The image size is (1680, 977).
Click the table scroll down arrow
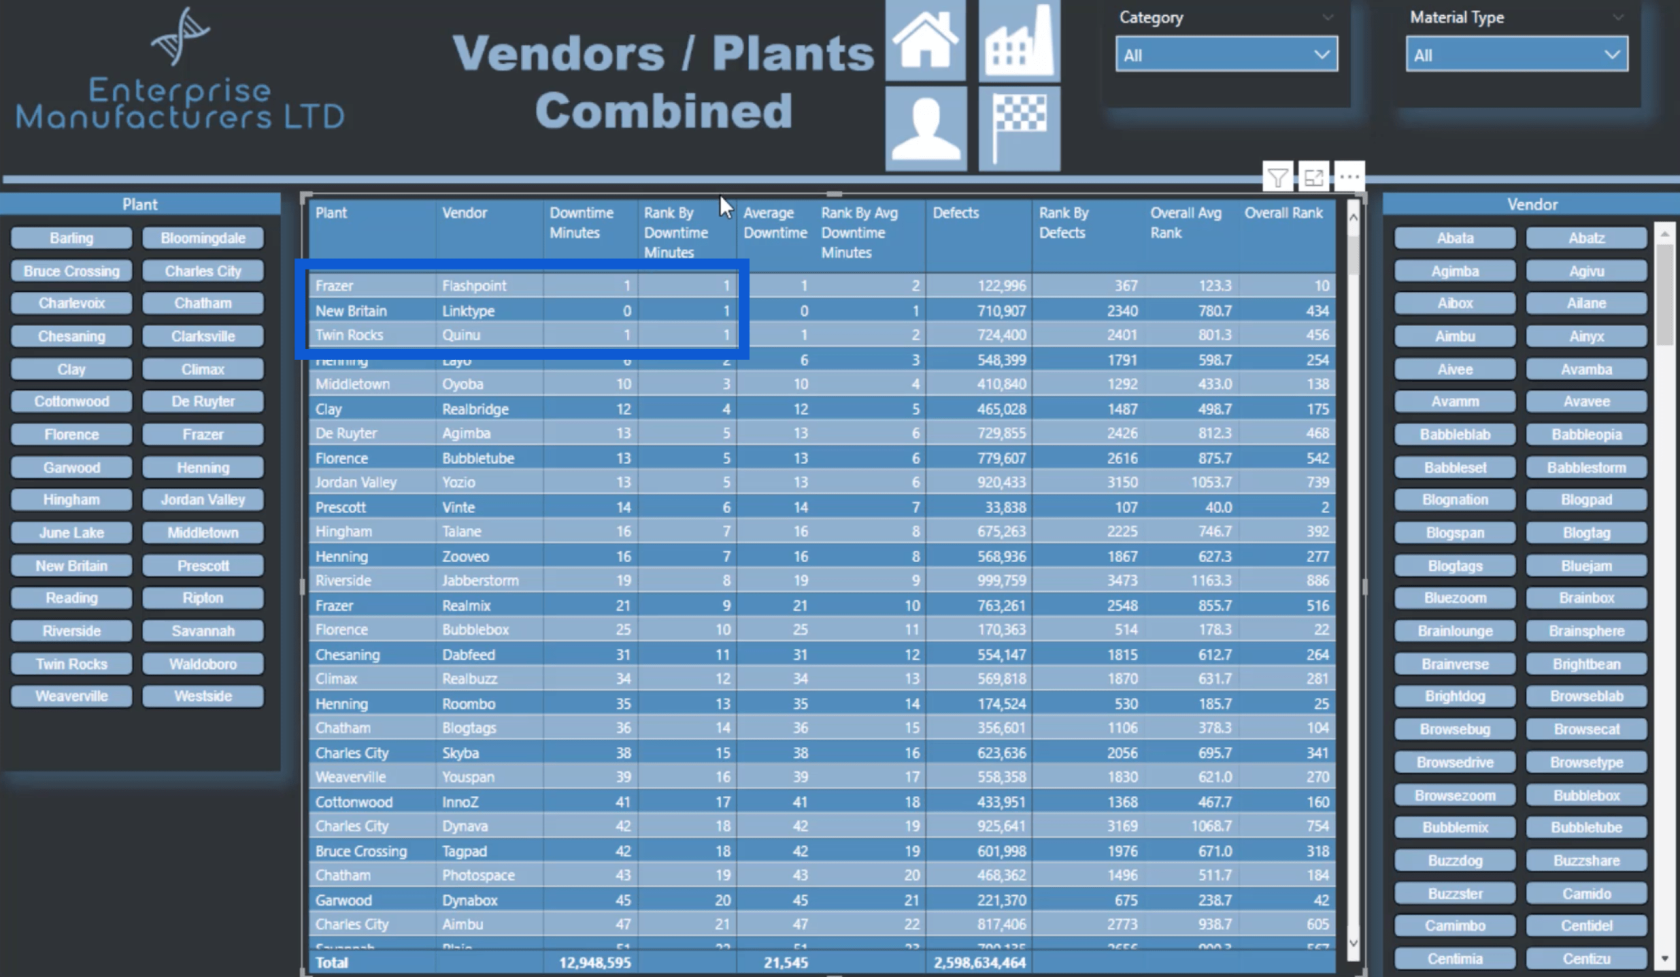point(1353,943)
